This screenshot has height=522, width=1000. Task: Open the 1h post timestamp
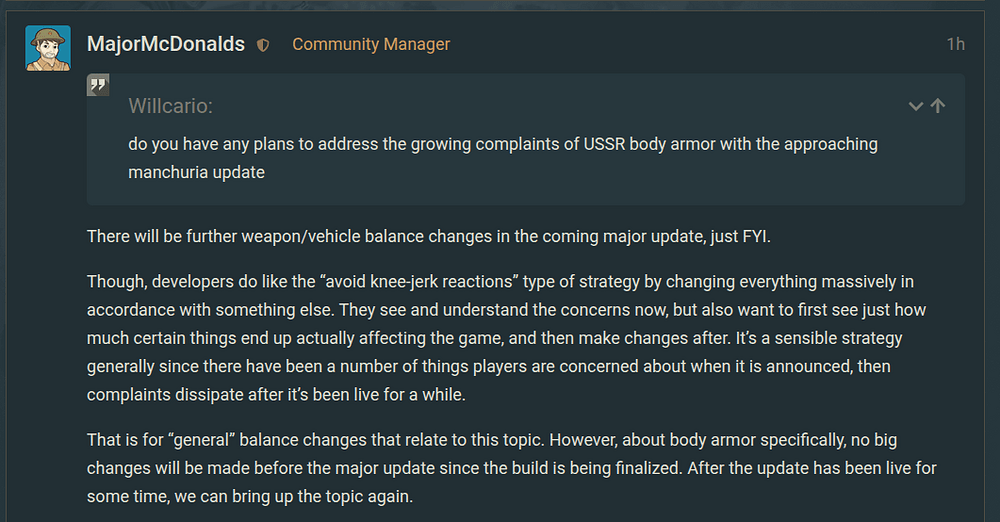click(955, 44)
